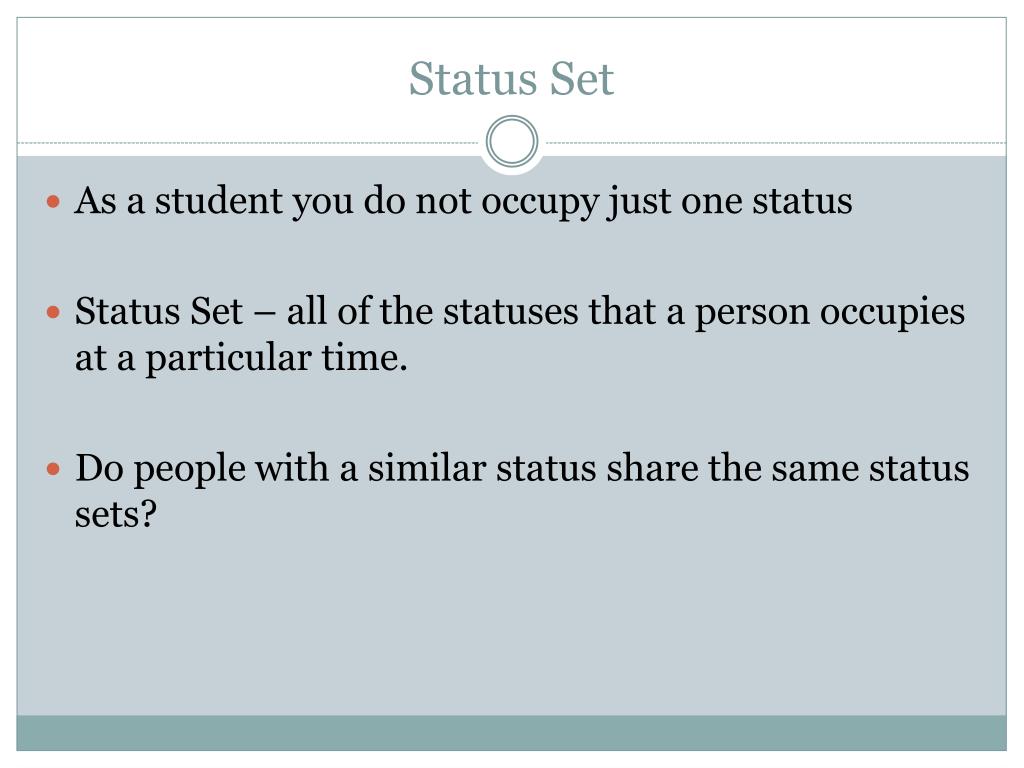Click the word "occupy" in the first bullet
The width and height of the screenshot is (1024, 768).
(x=540, y=202)
